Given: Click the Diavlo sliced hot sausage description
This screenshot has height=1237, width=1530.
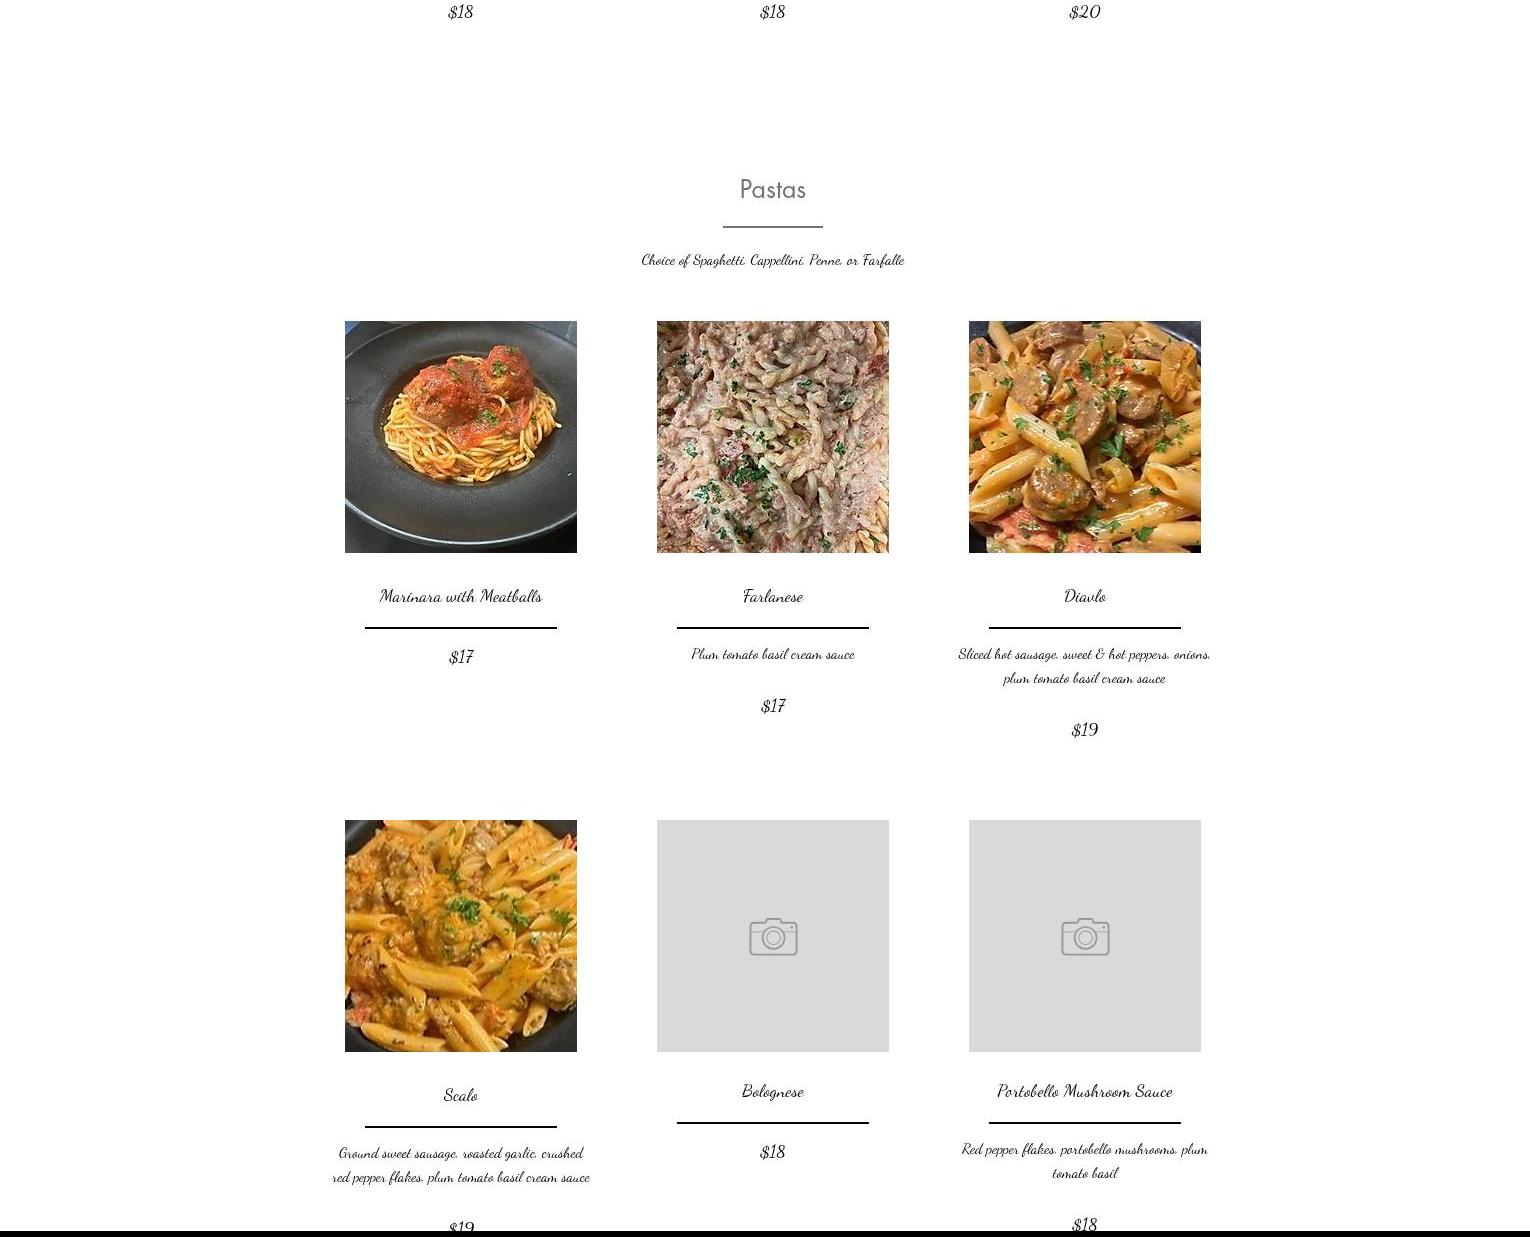Looking at the screenshot, I should (1085, 666).
